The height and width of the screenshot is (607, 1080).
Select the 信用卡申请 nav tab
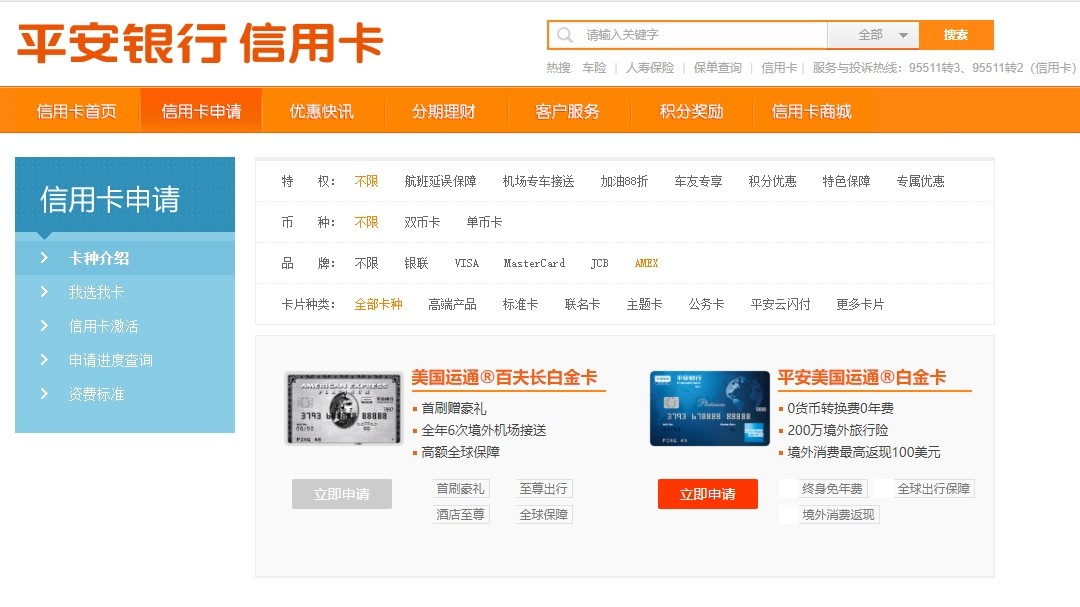coord(201,111)
